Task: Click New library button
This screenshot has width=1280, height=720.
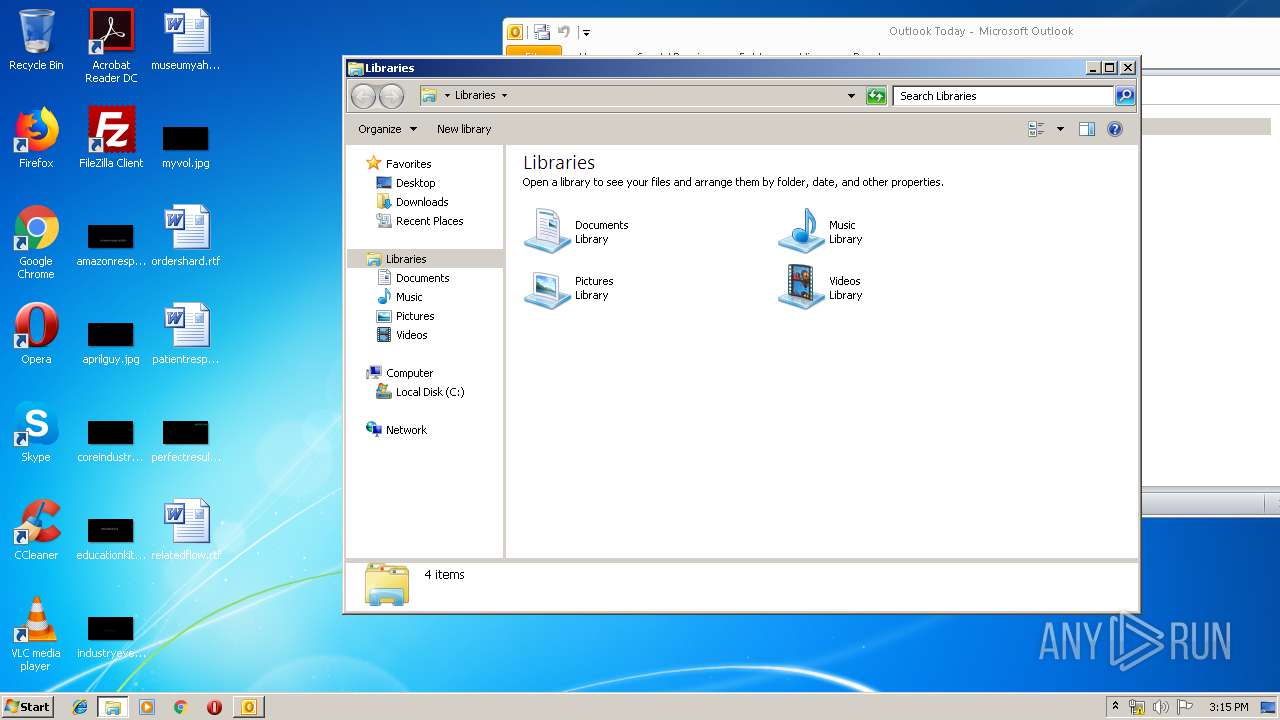Action: 464,129
